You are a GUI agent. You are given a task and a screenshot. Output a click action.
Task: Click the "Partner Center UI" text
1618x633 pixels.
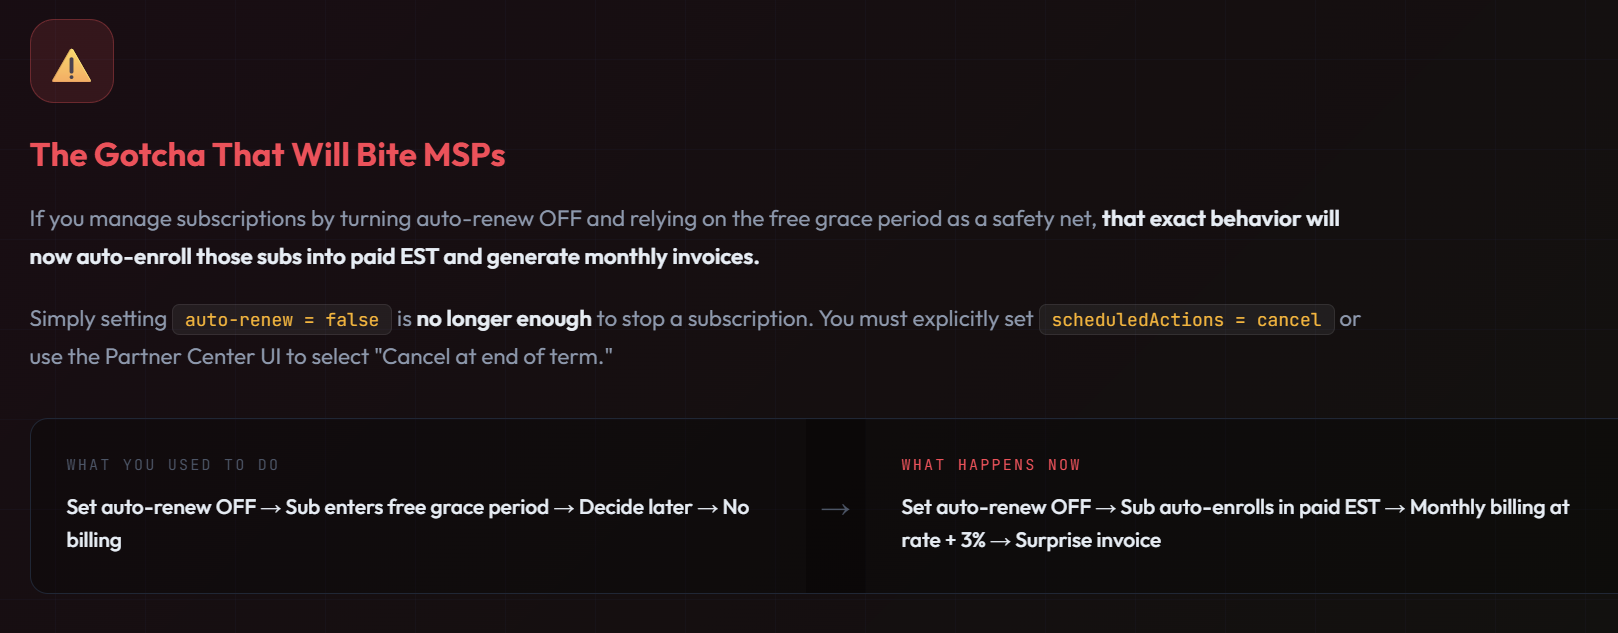click(193, 357)
